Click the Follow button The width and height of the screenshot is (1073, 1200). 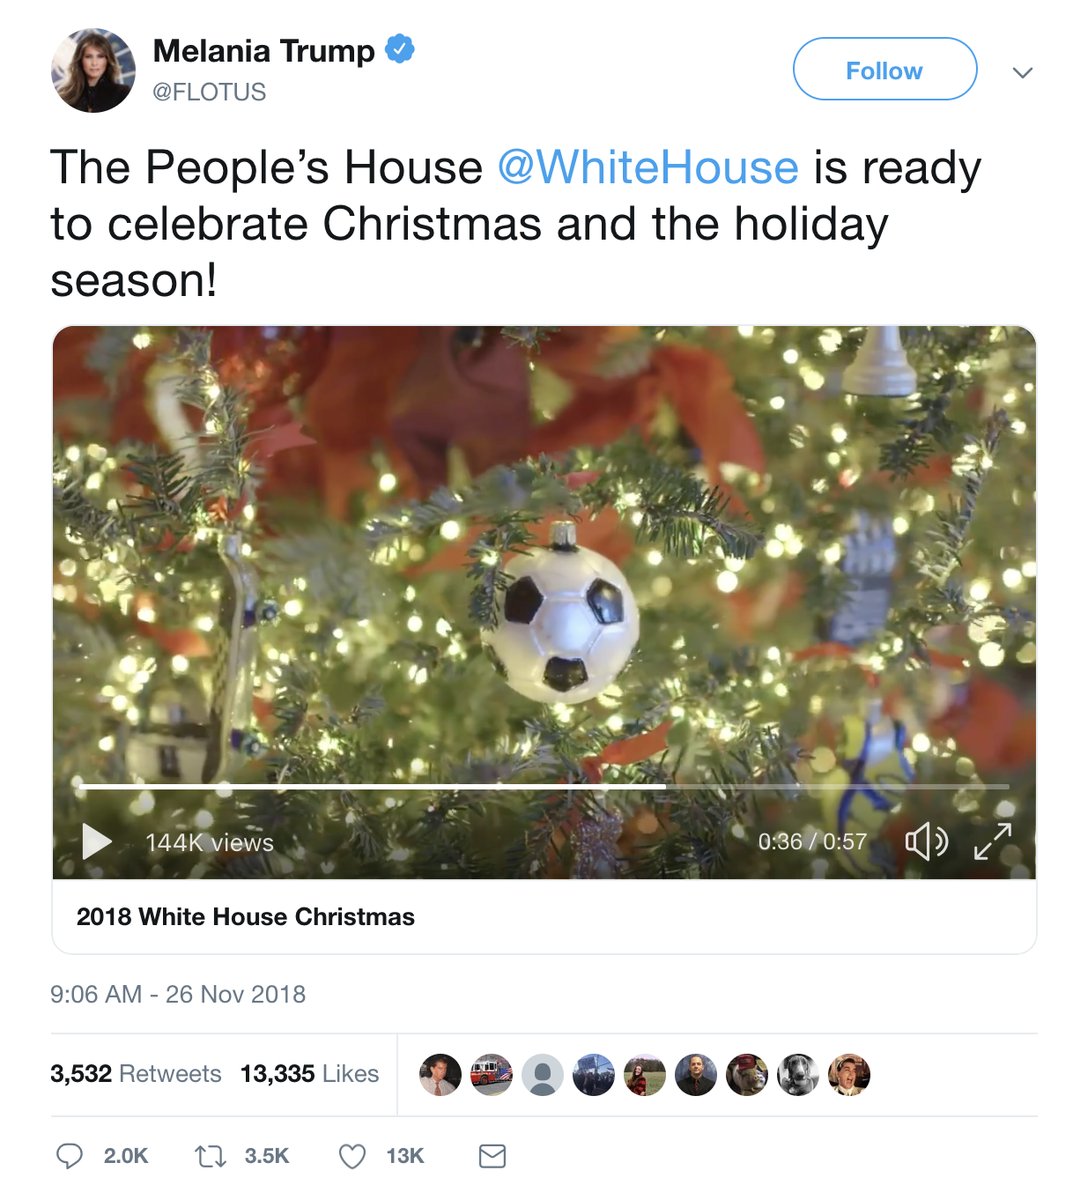coord(884,70)
